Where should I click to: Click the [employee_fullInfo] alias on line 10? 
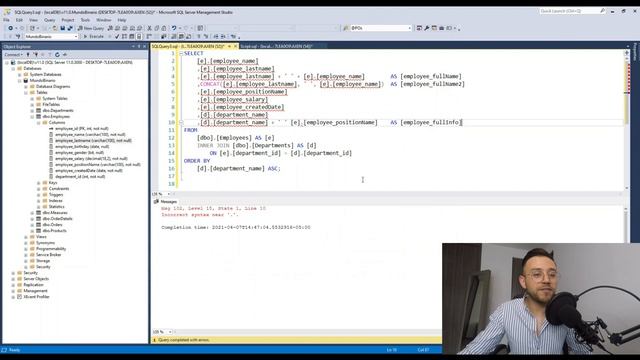click(431, 122)
